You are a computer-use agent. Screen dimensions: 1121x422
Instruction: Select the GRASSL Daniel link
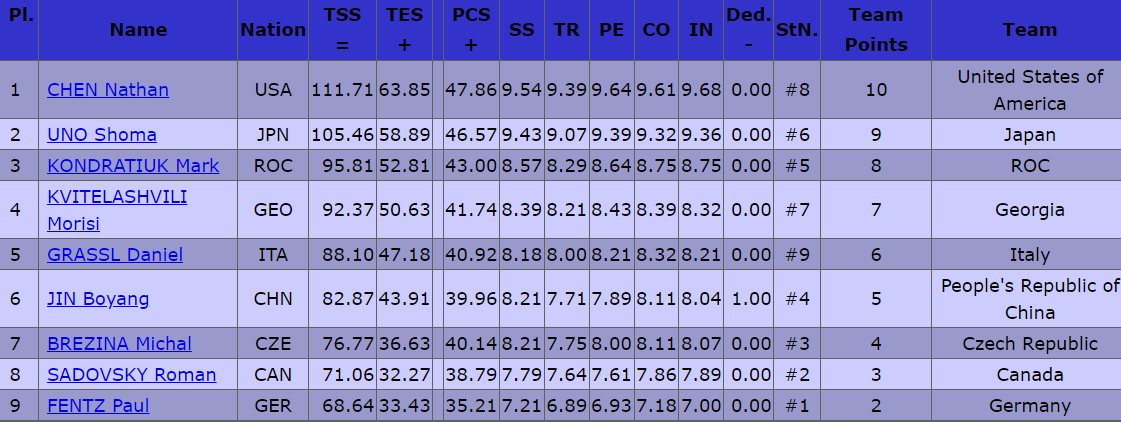115,255
